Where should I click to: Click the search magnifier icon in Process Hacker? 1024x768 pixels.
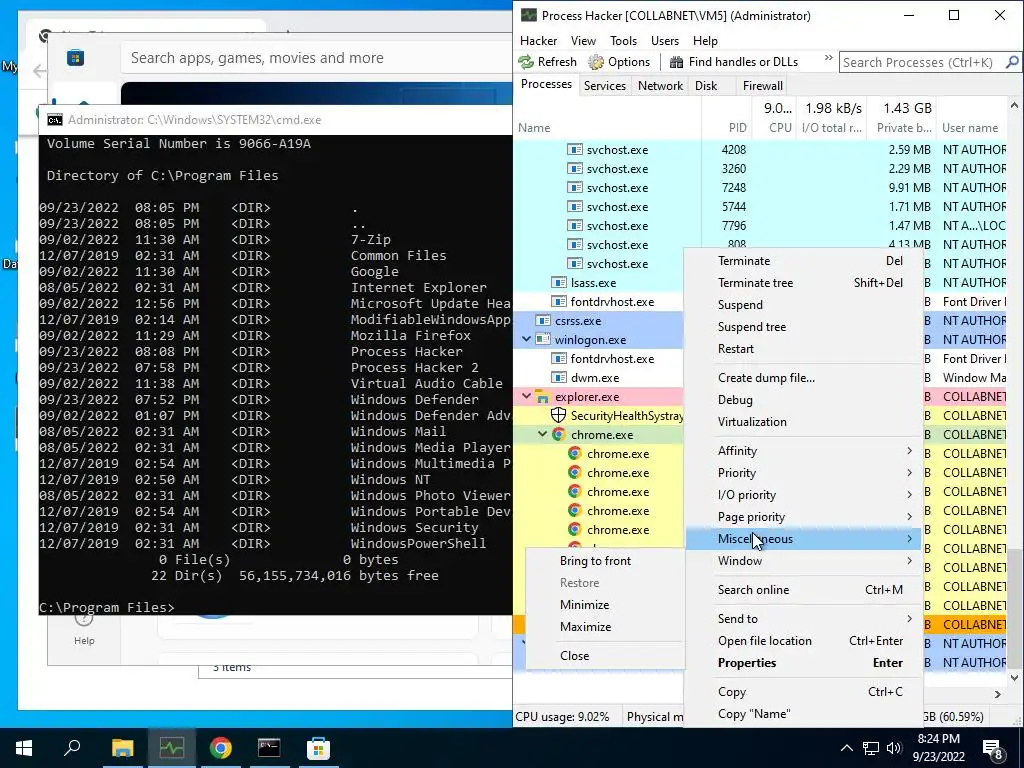coord(1012,62)
